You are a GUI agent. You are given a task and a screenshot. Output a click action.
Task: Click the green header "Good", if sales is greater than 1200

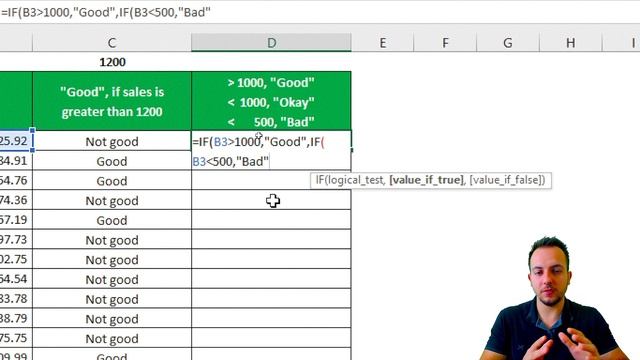click(112, 101)
